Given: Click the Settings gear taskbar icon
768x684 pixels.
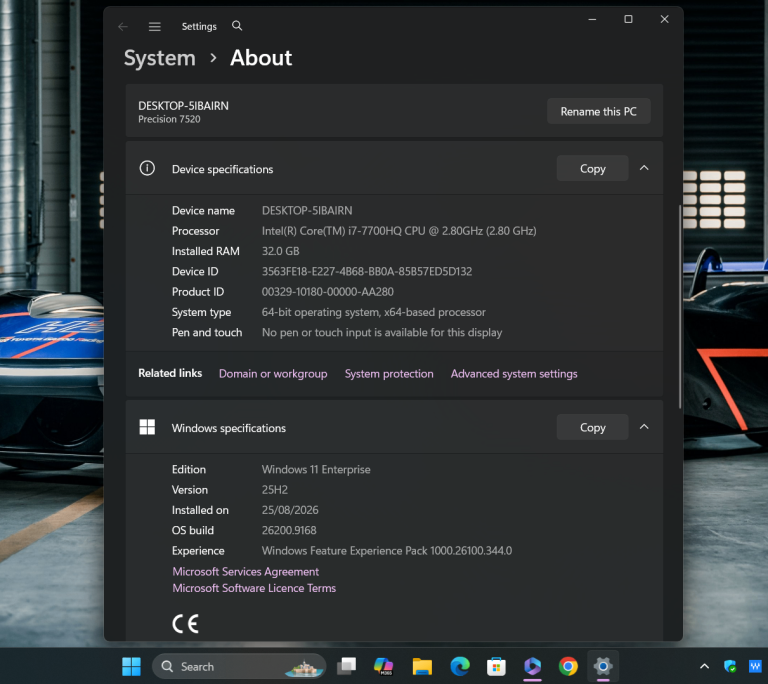Looking at the screenshot, I should pos(603,666).
